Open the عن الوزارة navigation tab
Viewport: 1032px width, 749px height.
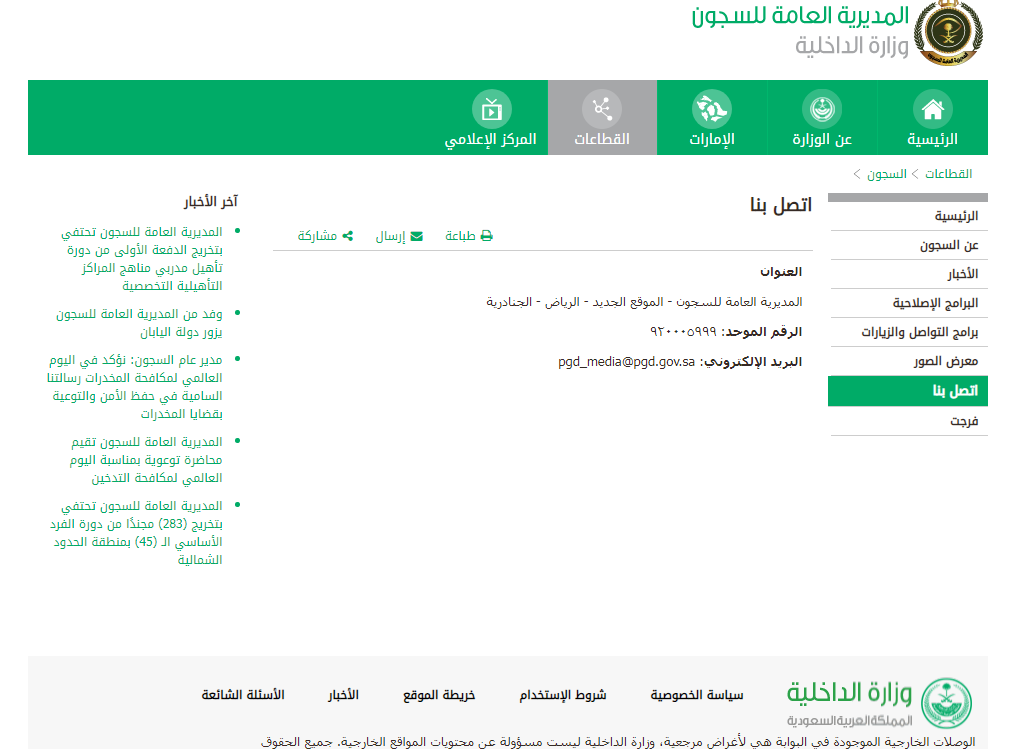(x=822, y=118)
